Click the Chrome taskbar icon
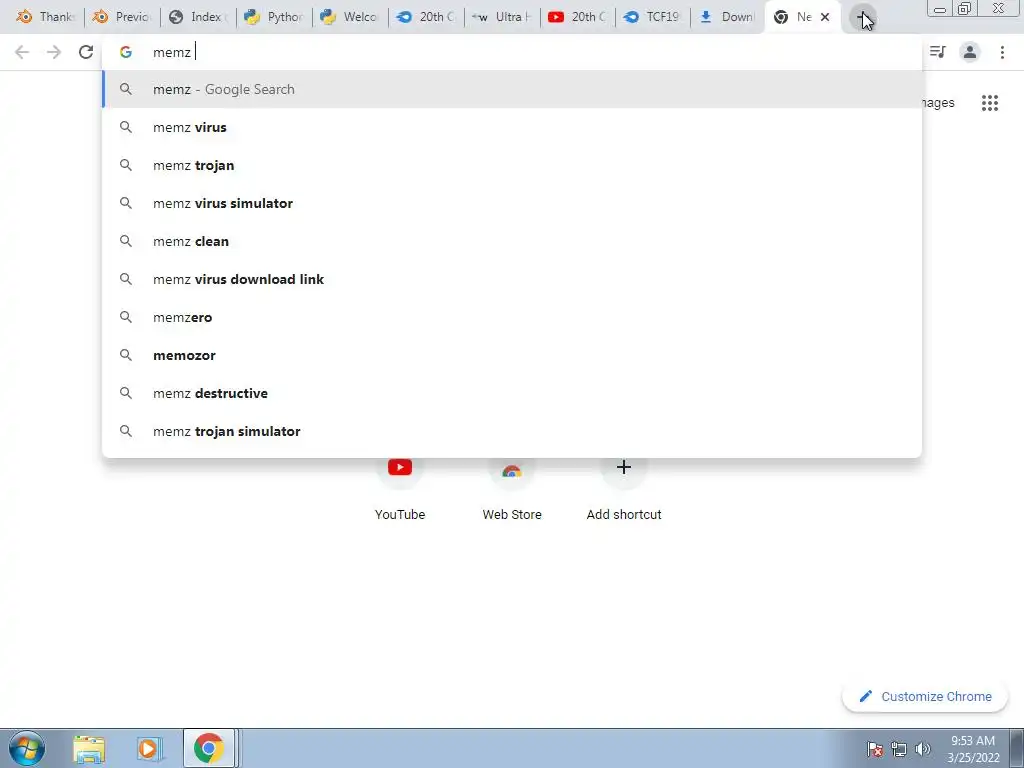 208,749
